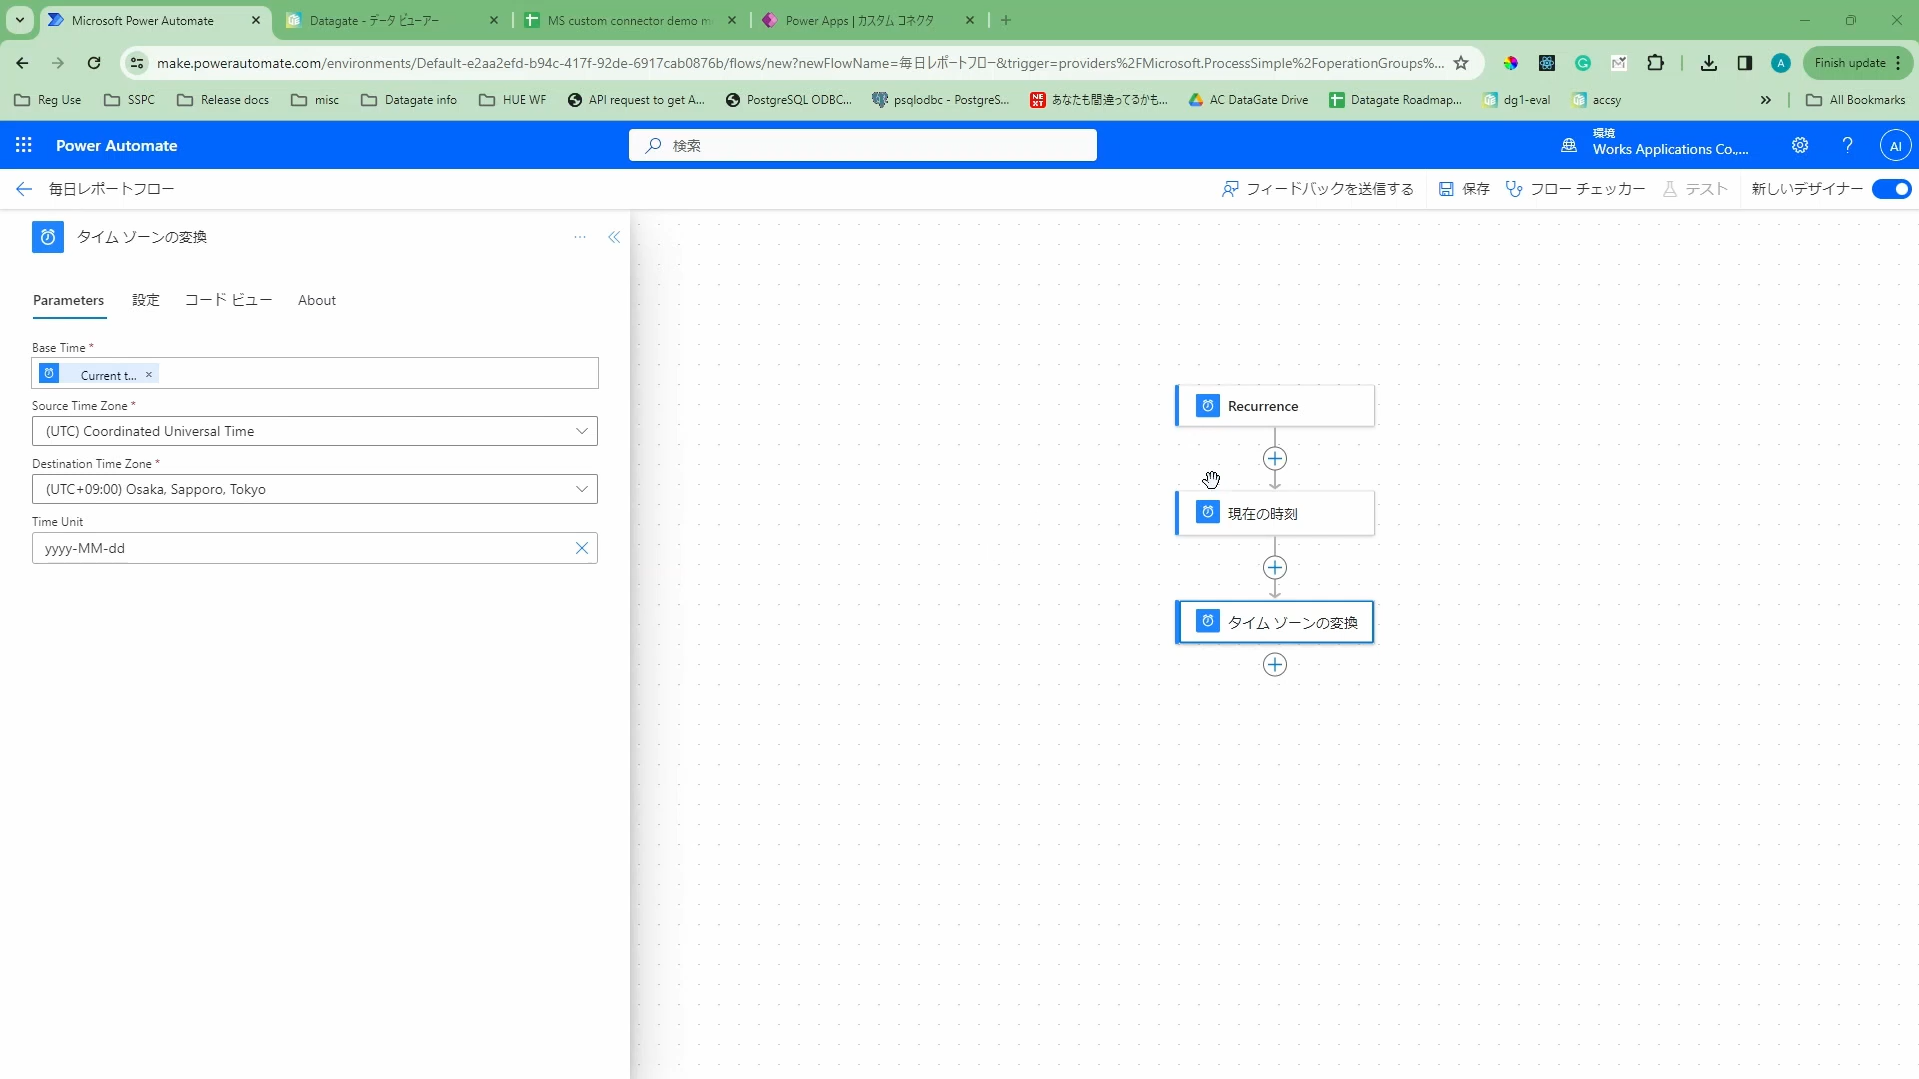
Task: Add a step after Recurrence
Action: click(1274, 459)
